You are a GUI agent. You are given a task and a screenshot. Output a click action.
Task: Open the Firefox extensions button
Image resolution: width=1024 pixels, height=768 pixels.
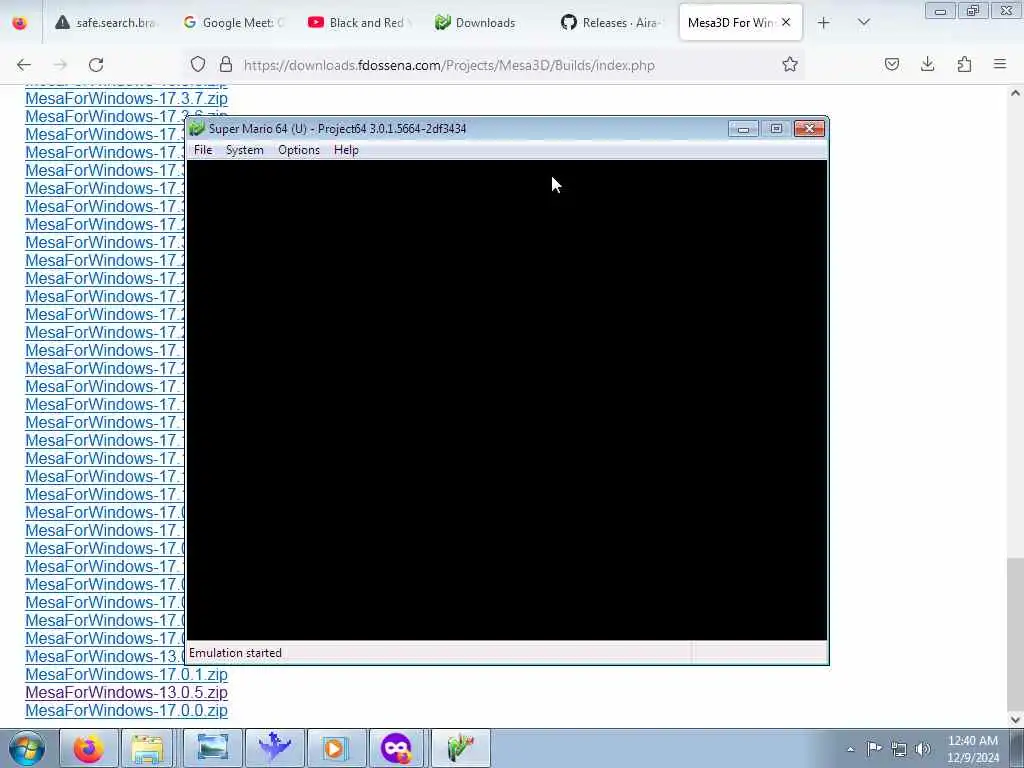[964, 64]
